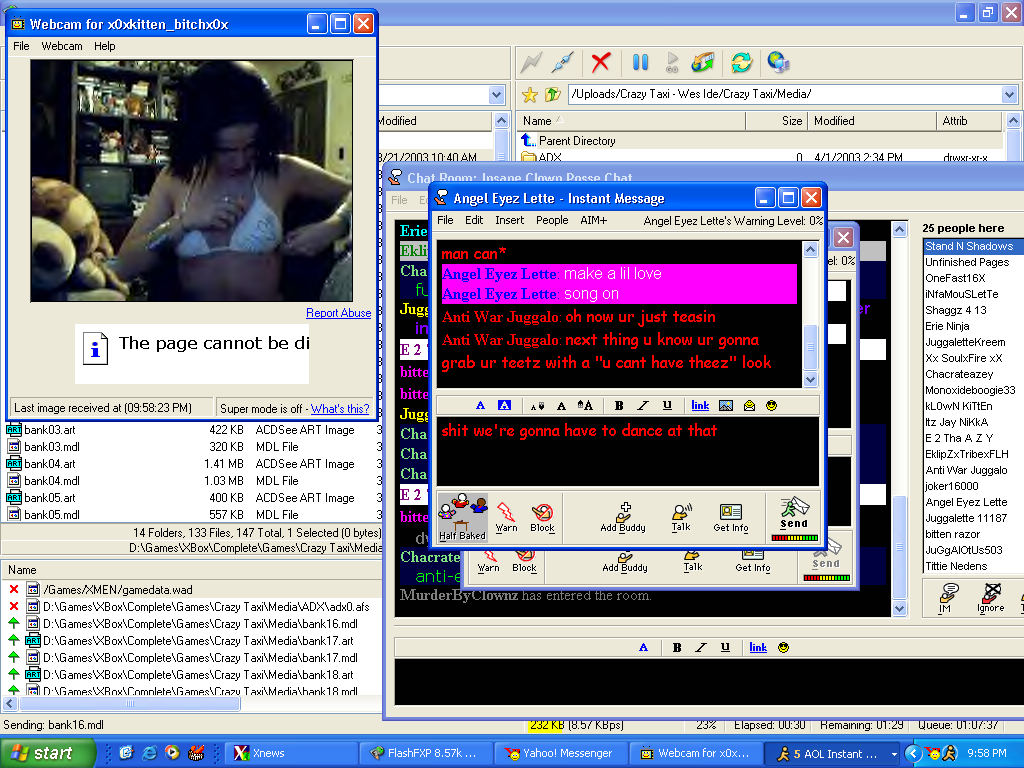
Task: Open the Get Info buddy card icon
Action: tap(731, 514)
